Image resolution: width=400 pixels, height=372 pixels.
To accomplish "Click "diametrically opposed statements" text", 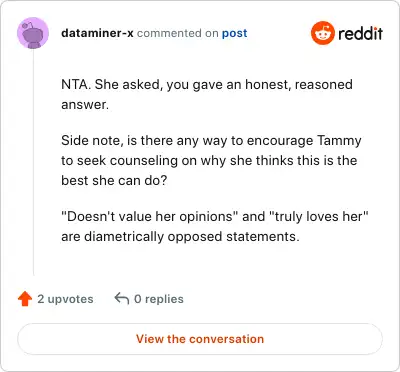I will [192, 237].
